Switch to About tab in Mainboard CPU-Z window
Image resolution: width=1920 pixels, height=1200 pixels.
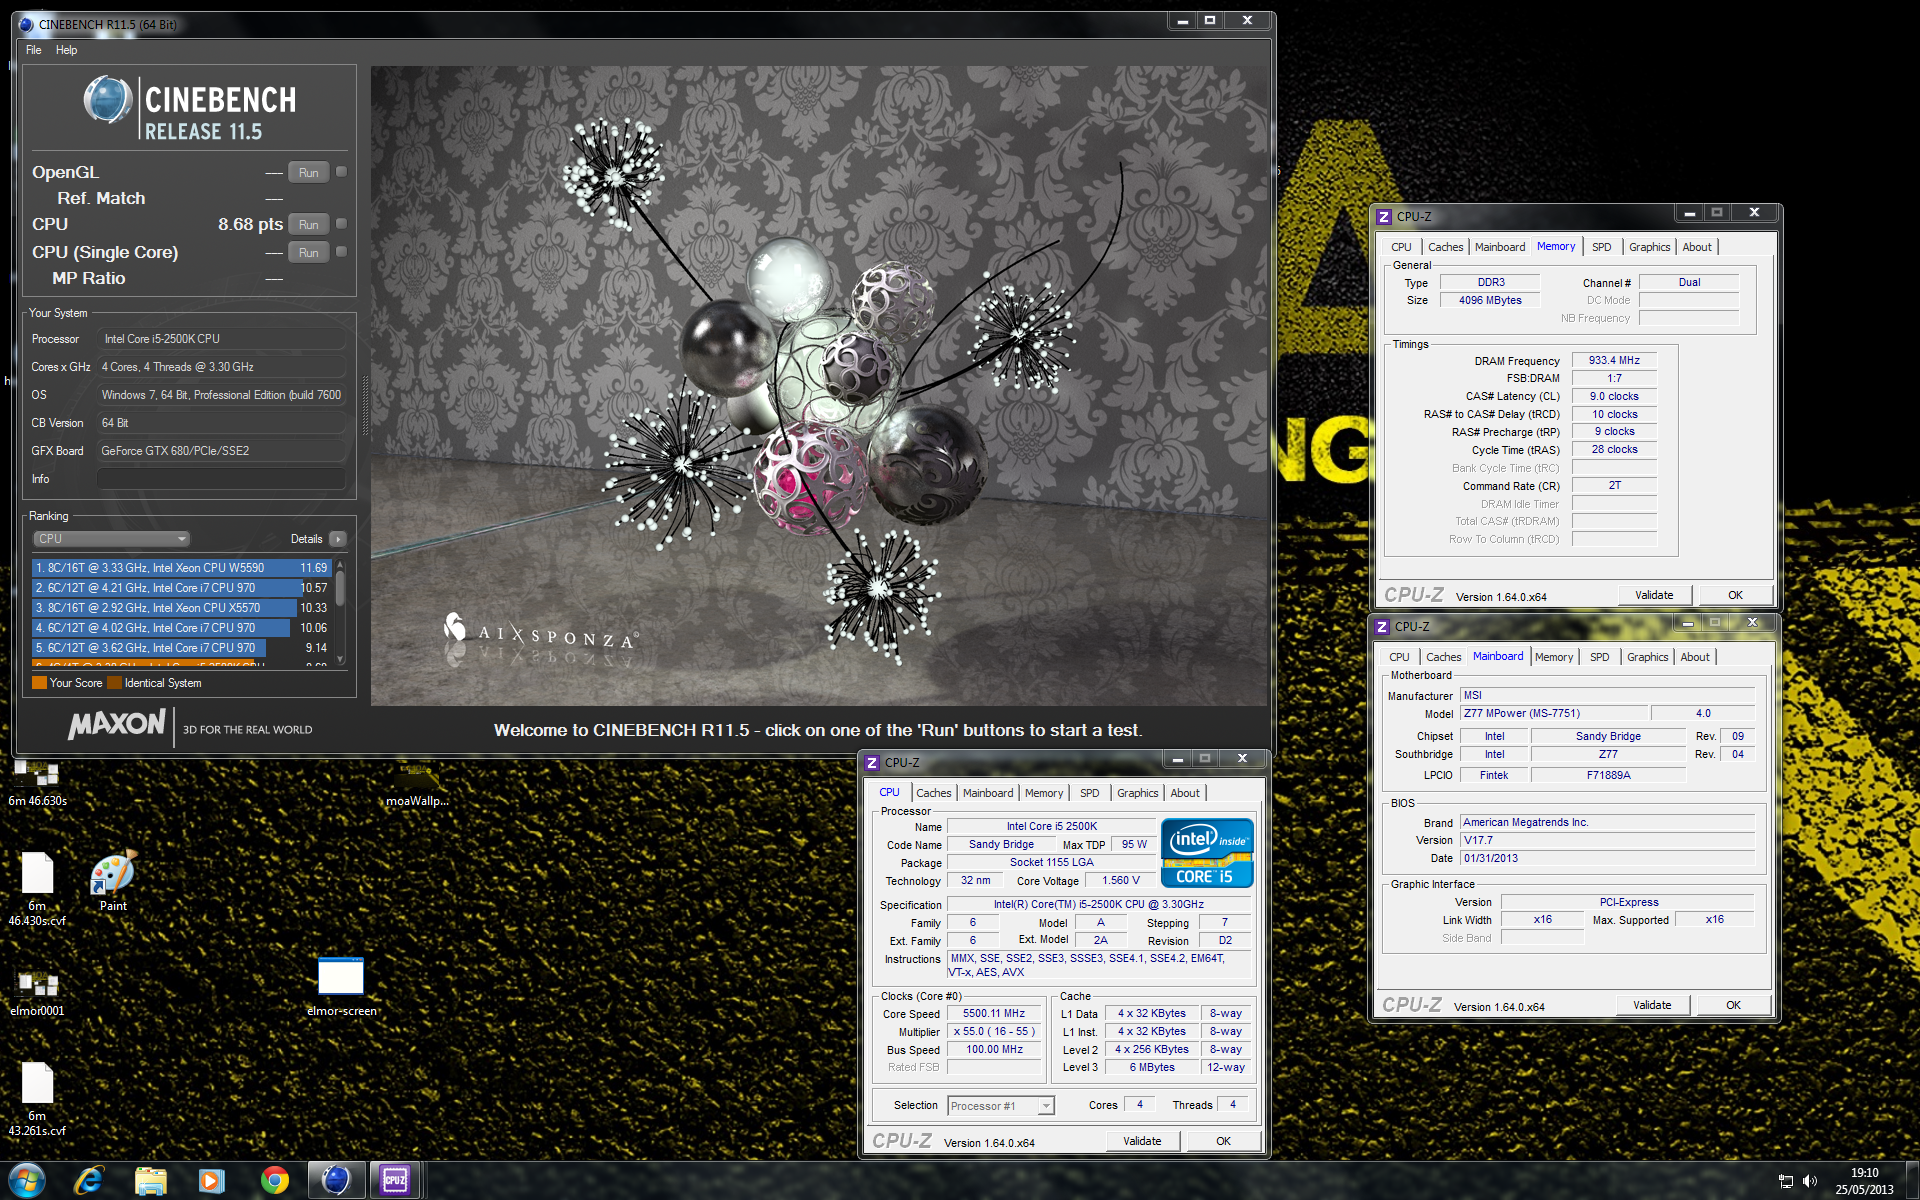pos(1695,657)
